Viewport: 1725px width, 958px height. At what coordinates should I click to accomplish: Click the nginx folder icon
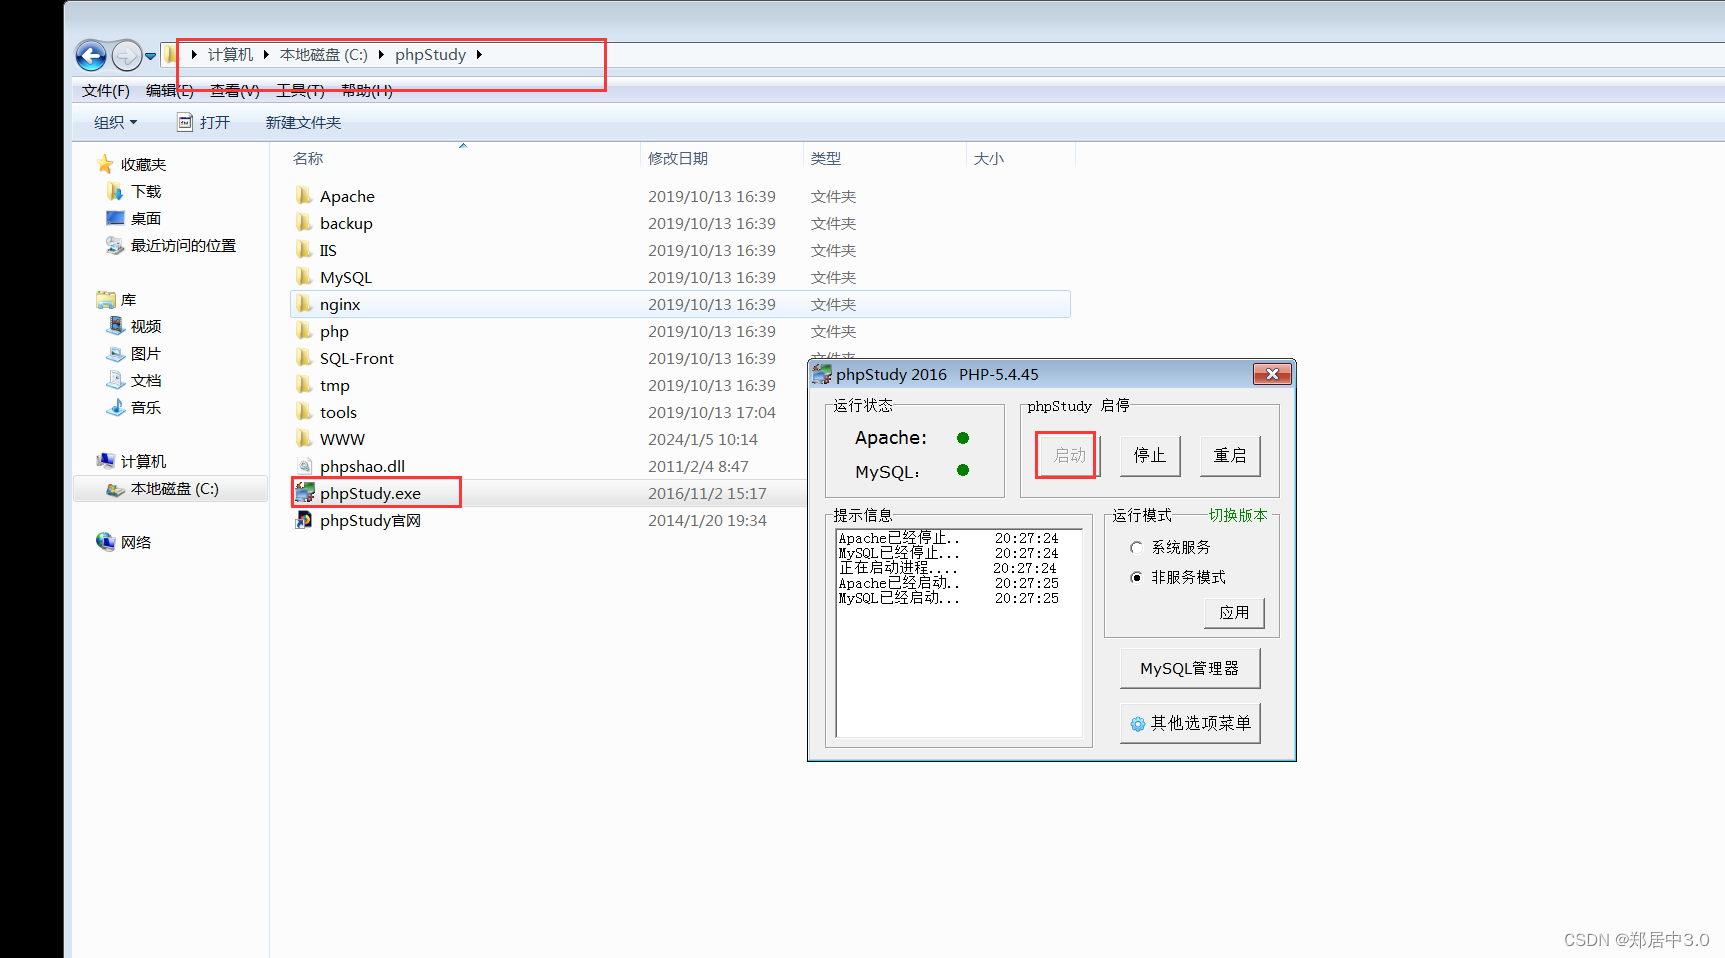click(304, 303)
